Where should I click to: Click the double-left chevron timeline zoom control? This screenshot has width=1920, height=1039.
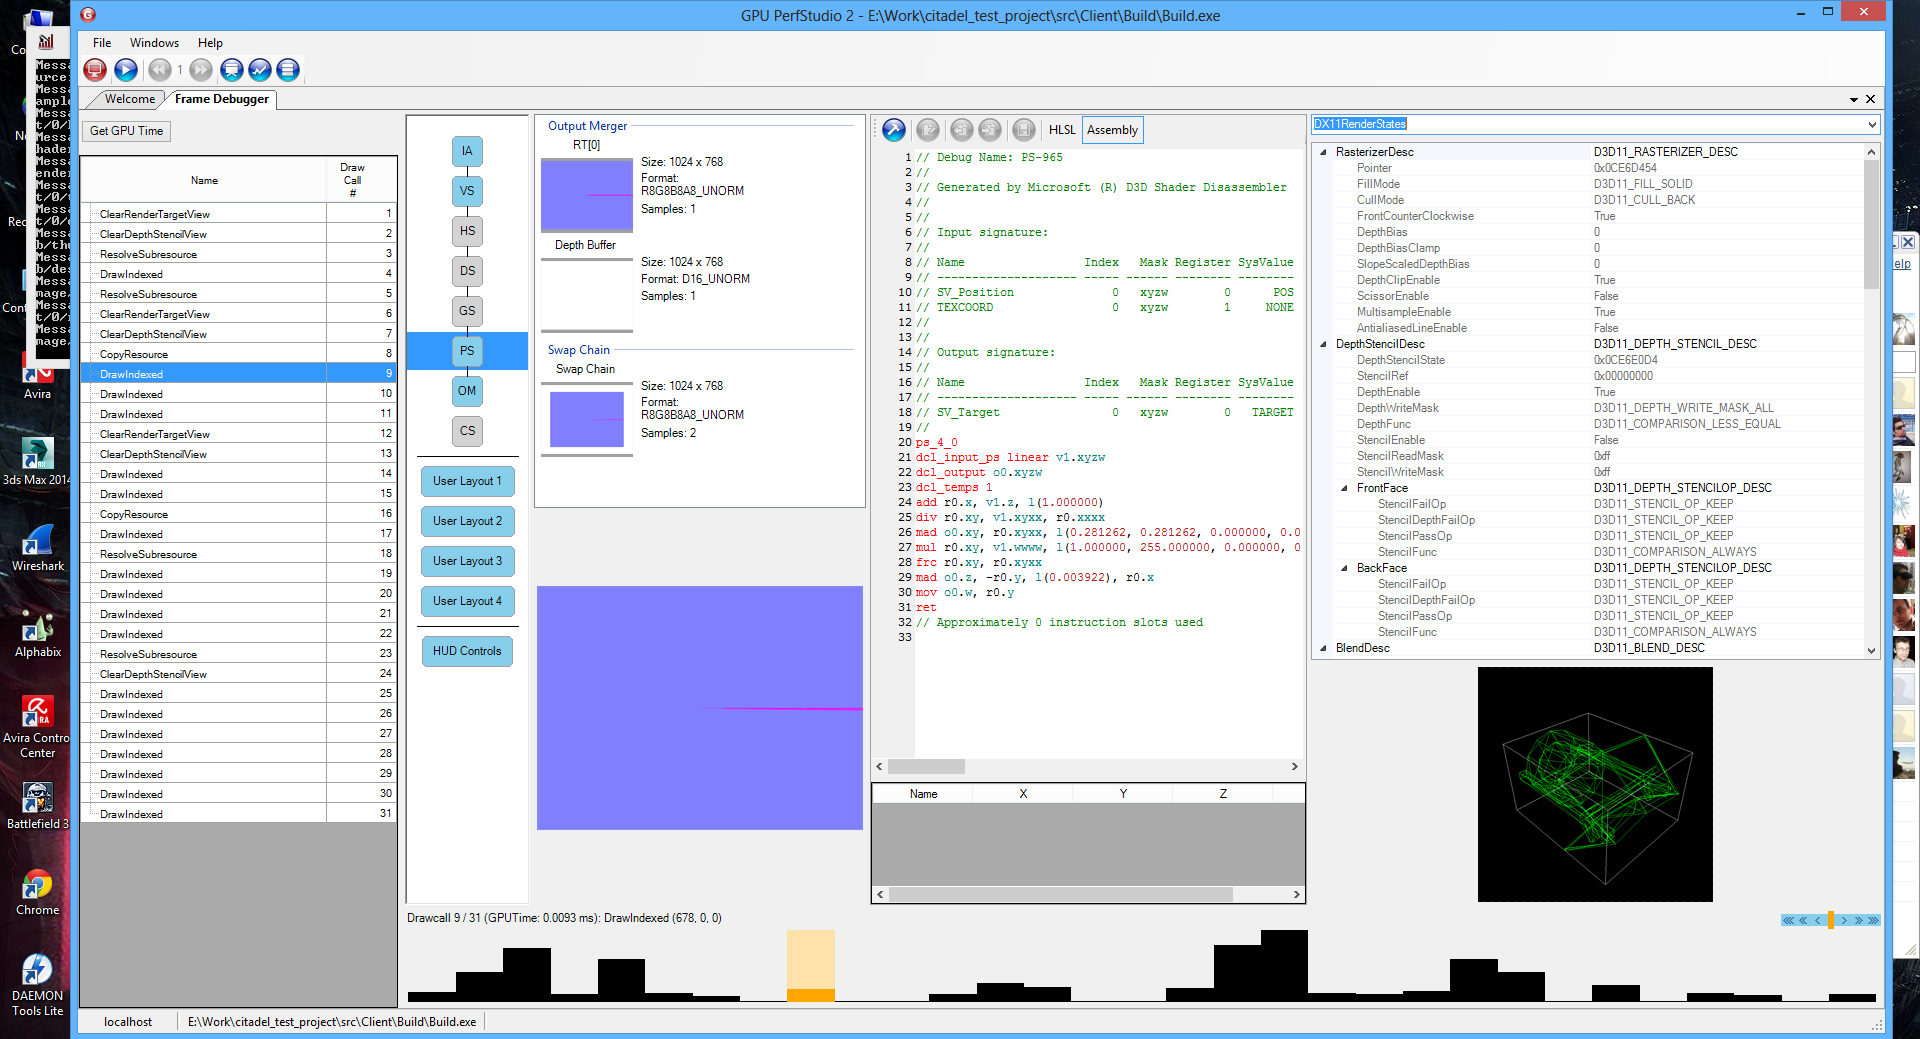pos(1803,920)
